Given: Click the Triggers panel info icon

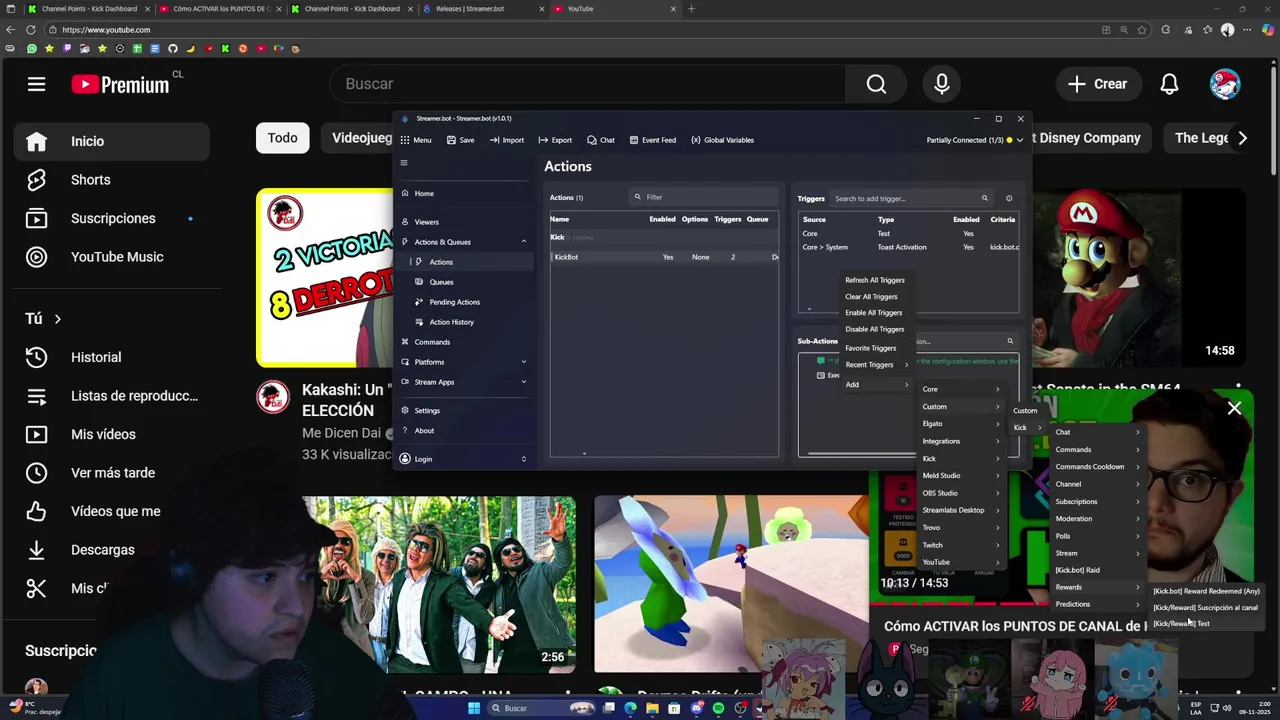Looking at the screenshot, I should (x=1009, y=198).
